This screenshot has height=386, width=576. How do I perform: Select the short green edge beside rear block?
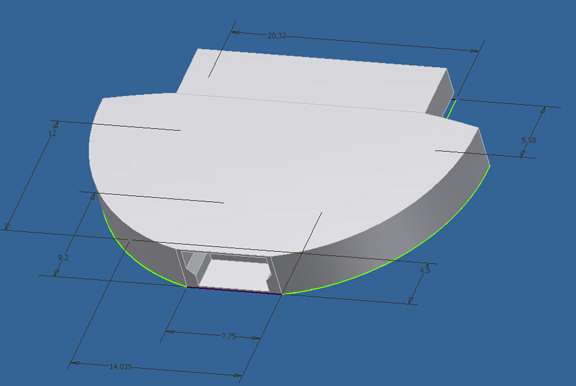pos(451,109)
